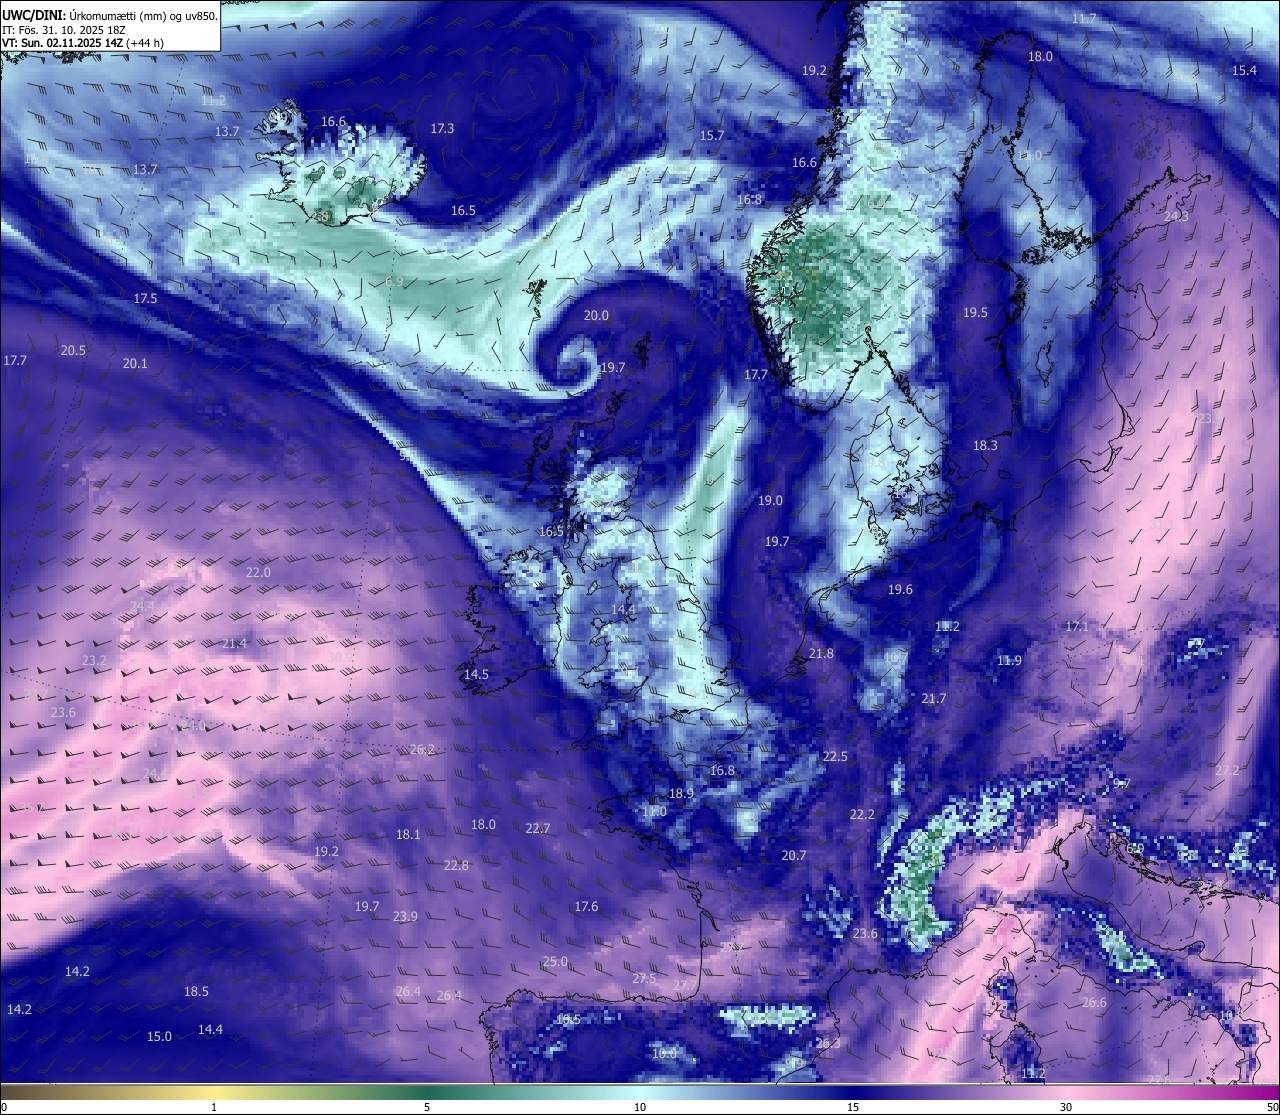Screen dimensions: 1280x1115
Task: Click the 21.7 value label
Action: click(934, 698)
